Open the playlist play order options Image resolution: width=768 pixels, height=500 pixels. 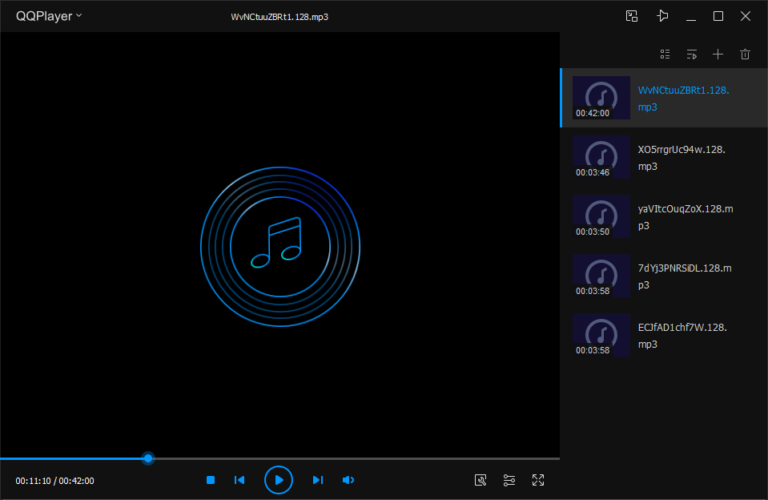tap(692, 54)
